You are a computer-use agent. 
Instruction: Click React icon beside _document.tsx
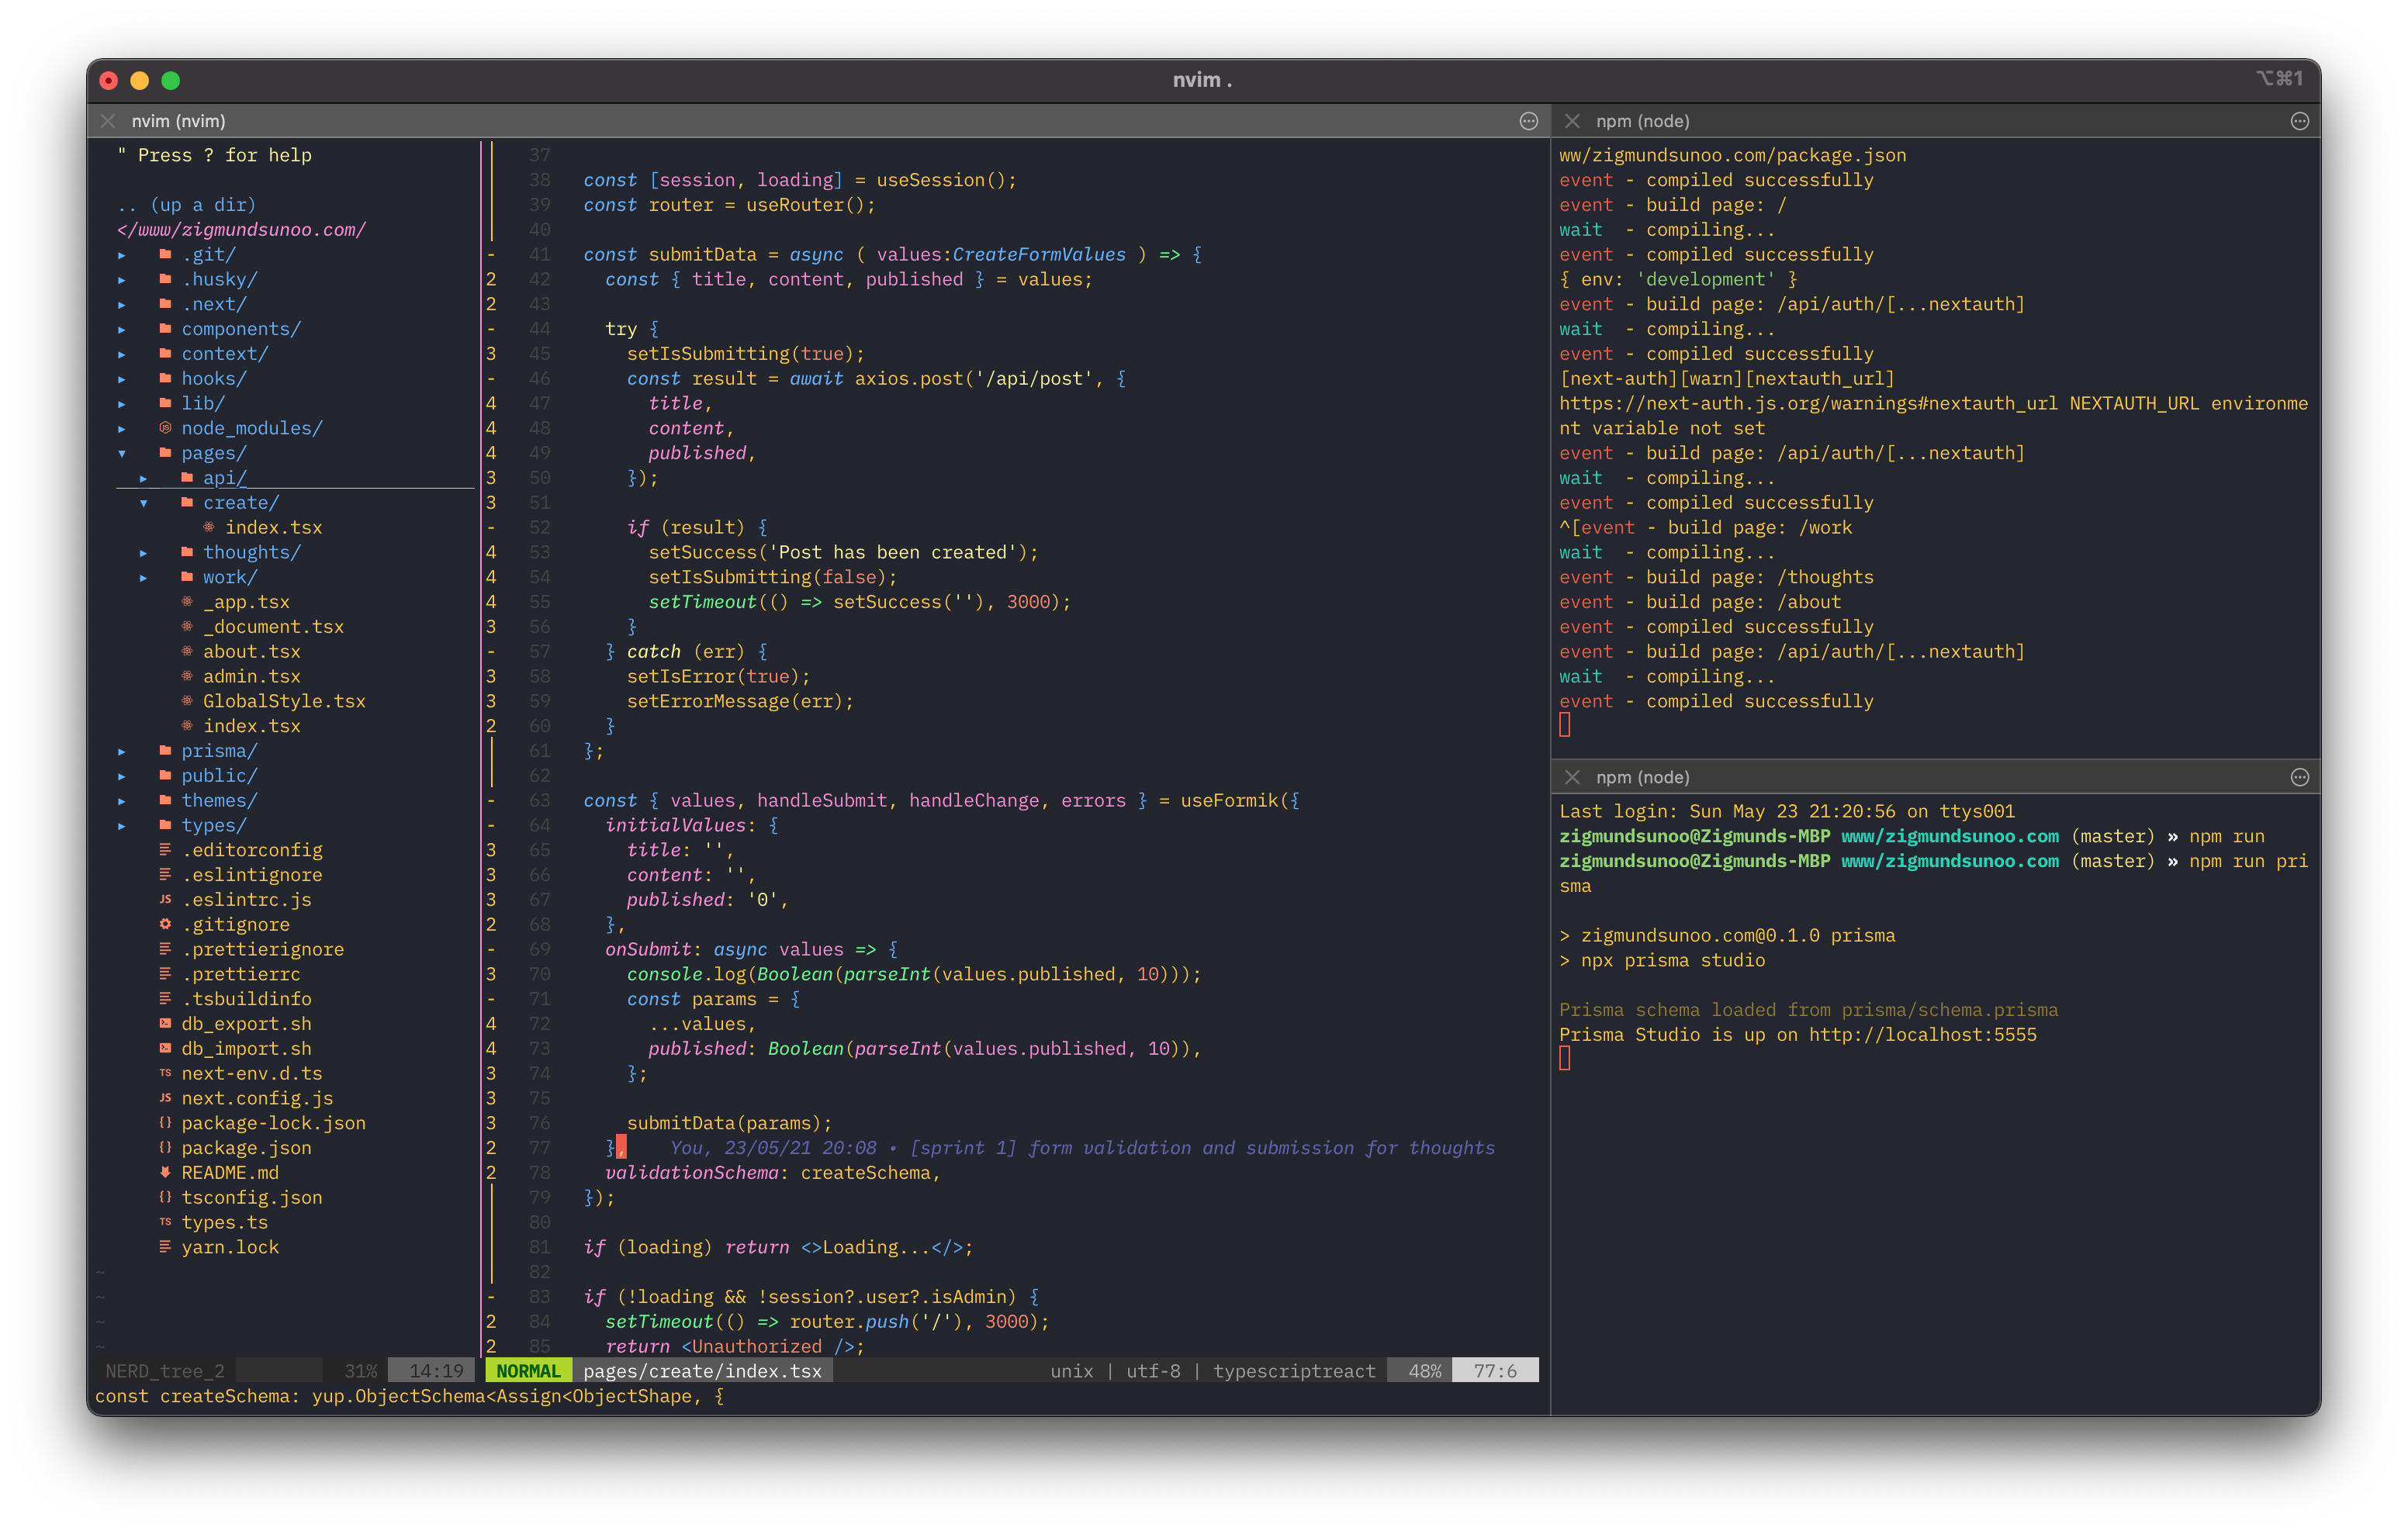[x=187, y=627]
